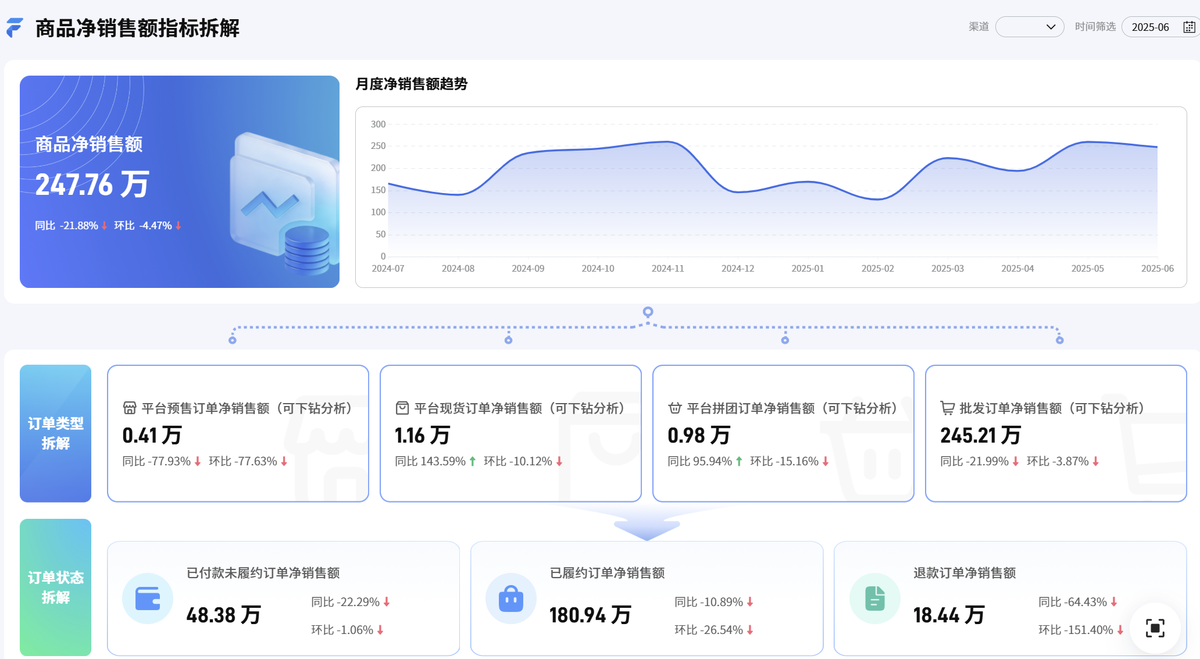The width and height of the screenshot is (1200, 659).
Task: Select the 订单状态拆解 side label
Action: click(x=56, y=587)
